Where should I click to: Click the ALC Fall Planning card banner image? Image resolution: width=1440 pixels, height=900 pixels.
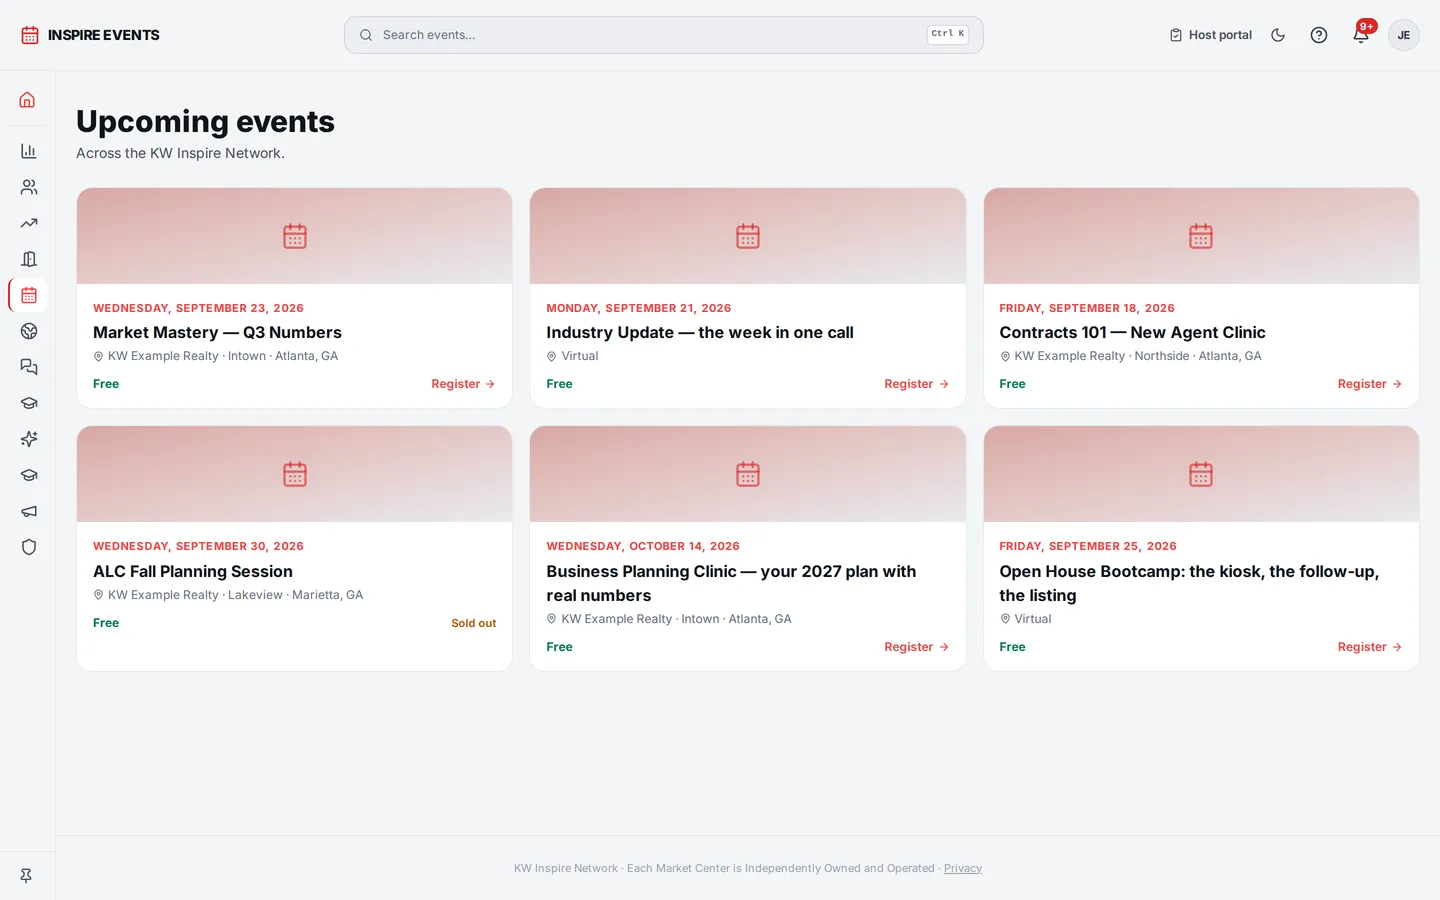pyautogui.click(x=294, y=474)
